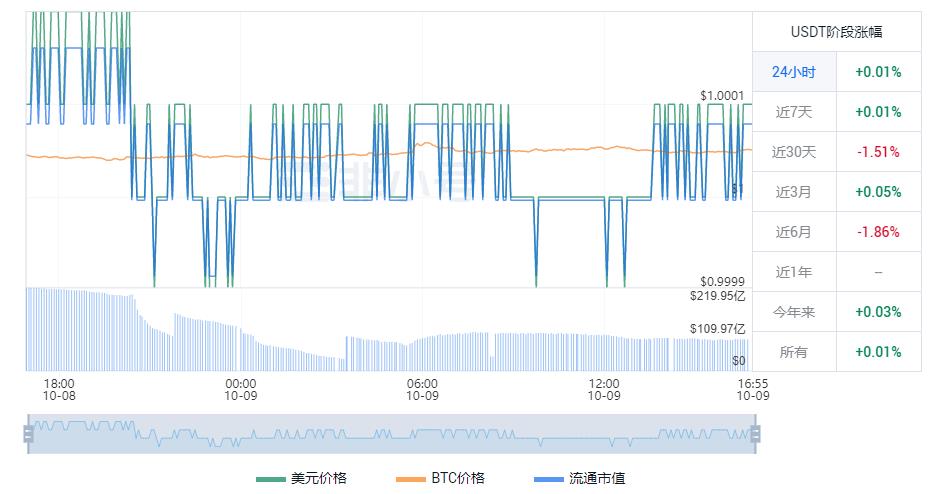Click the green 美元价格 legend color marker
The height and width of the screenshot is (494, 945).
point(271,480)
